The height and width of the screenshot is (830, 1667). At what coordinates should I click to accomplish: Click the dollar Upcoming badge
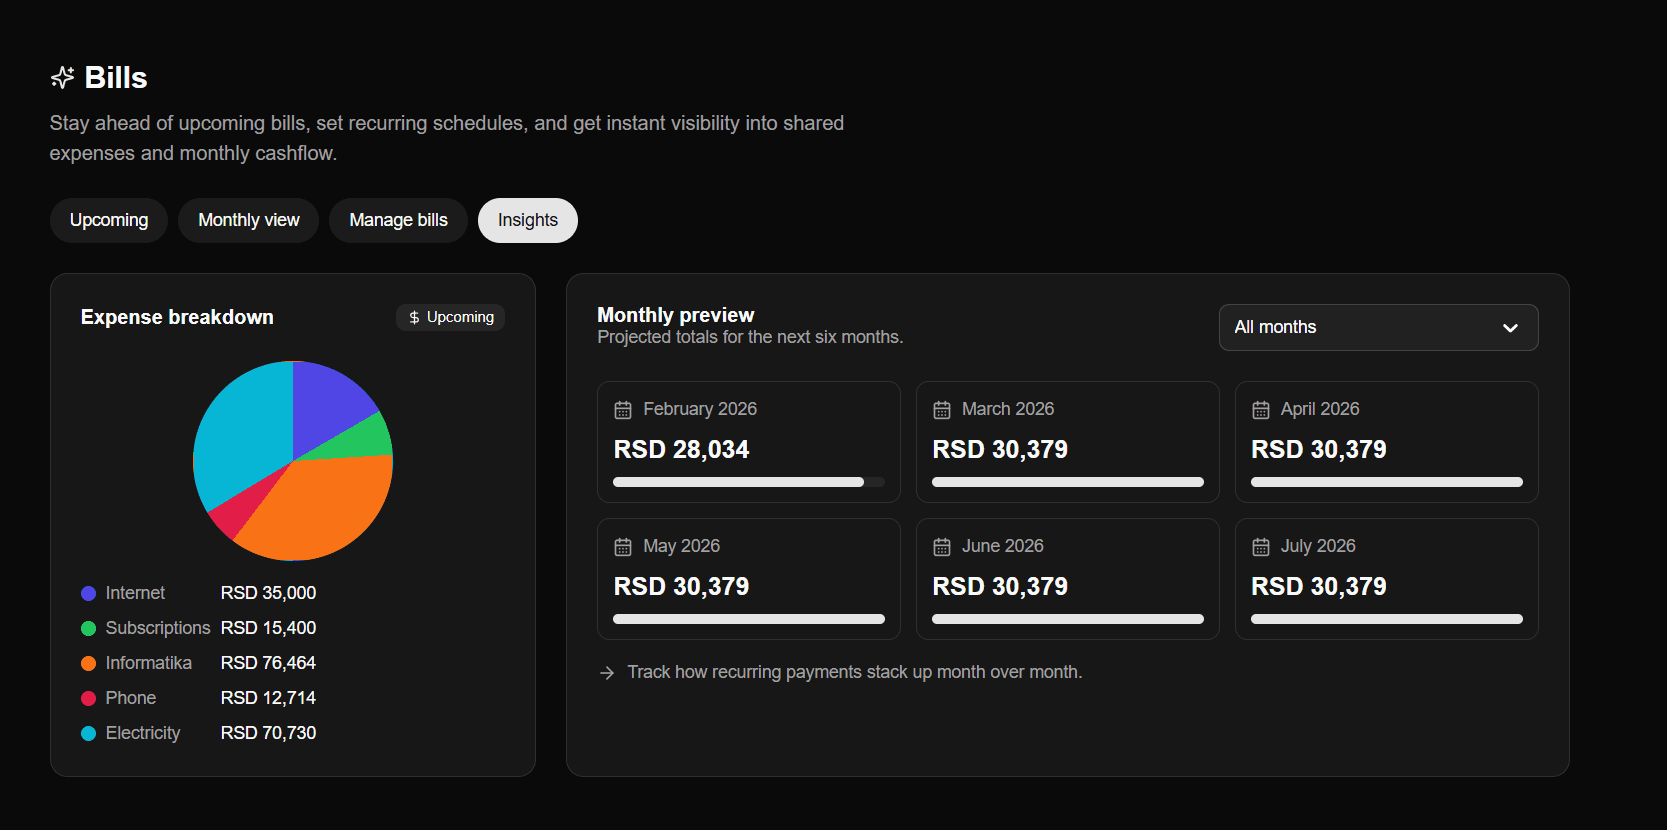[451, 317]
